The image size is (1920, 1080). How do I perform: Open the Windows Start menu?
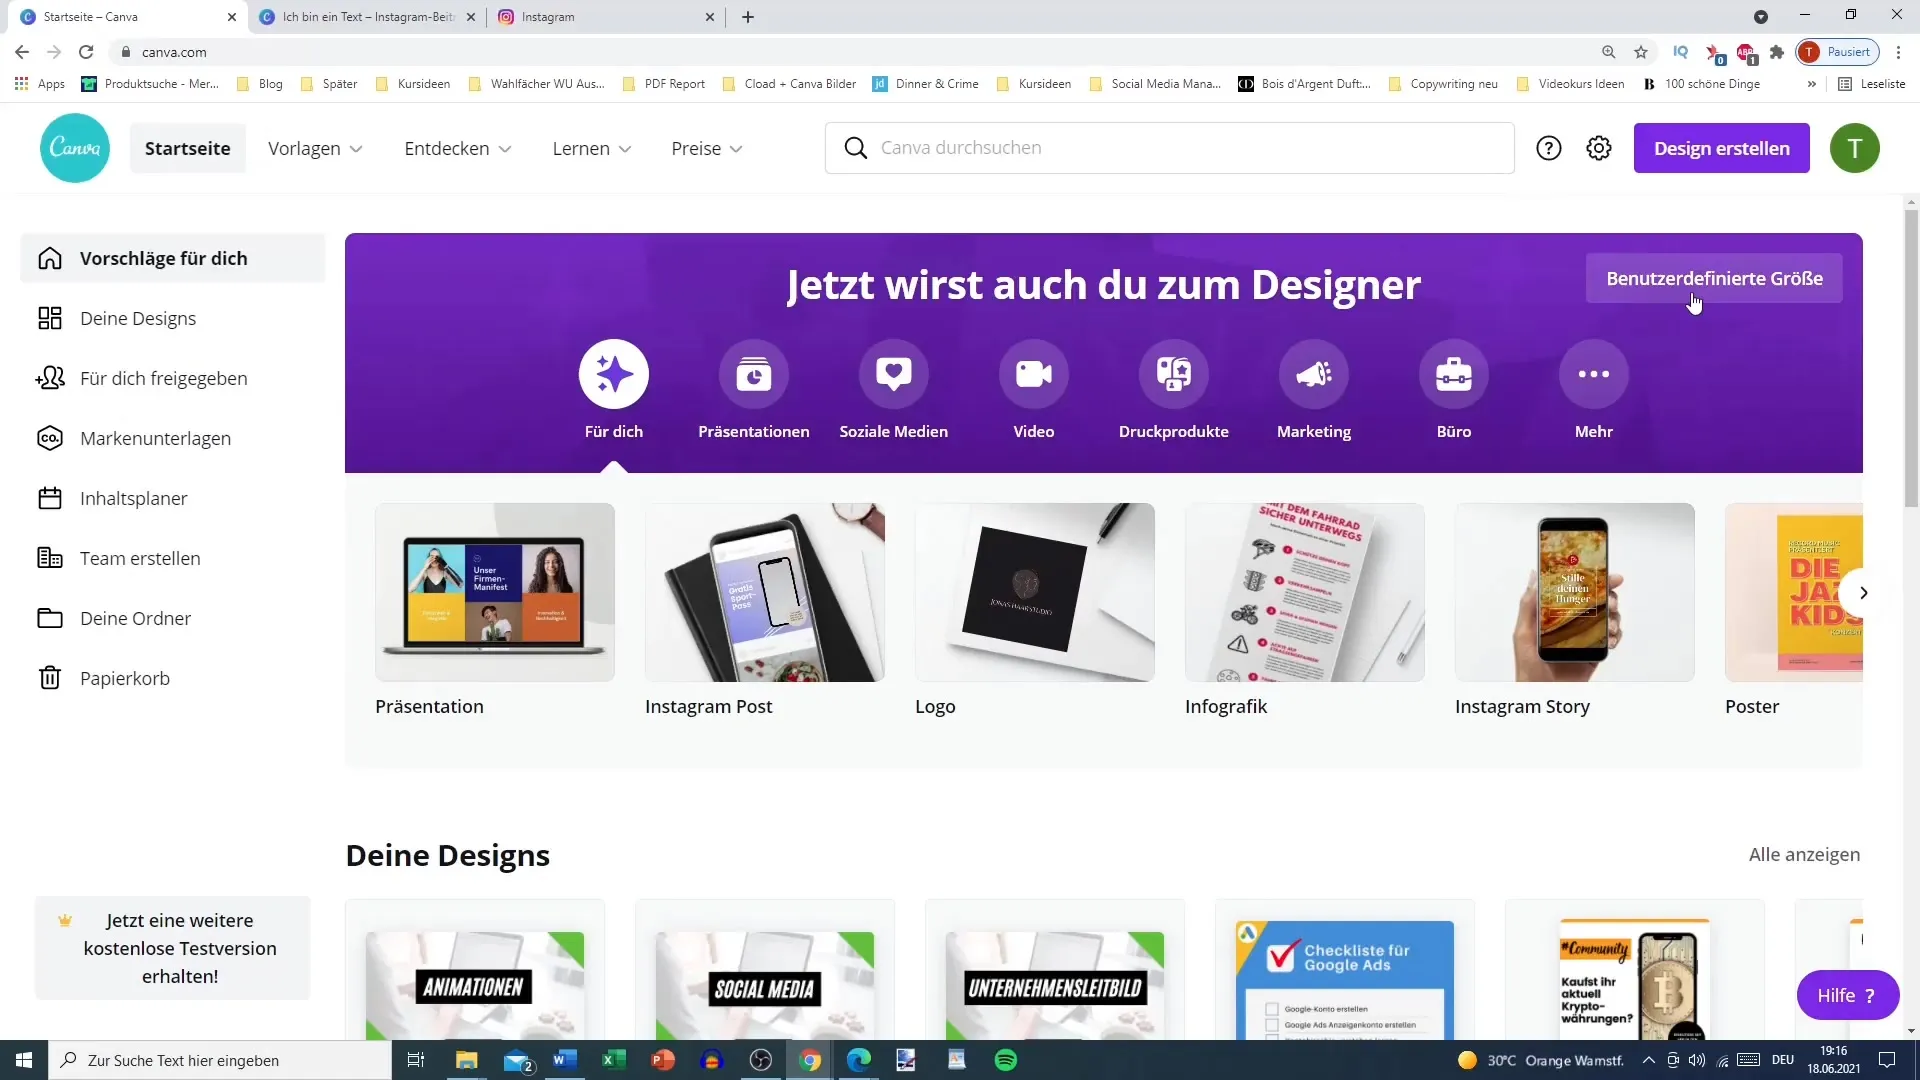coord(24,1060)
